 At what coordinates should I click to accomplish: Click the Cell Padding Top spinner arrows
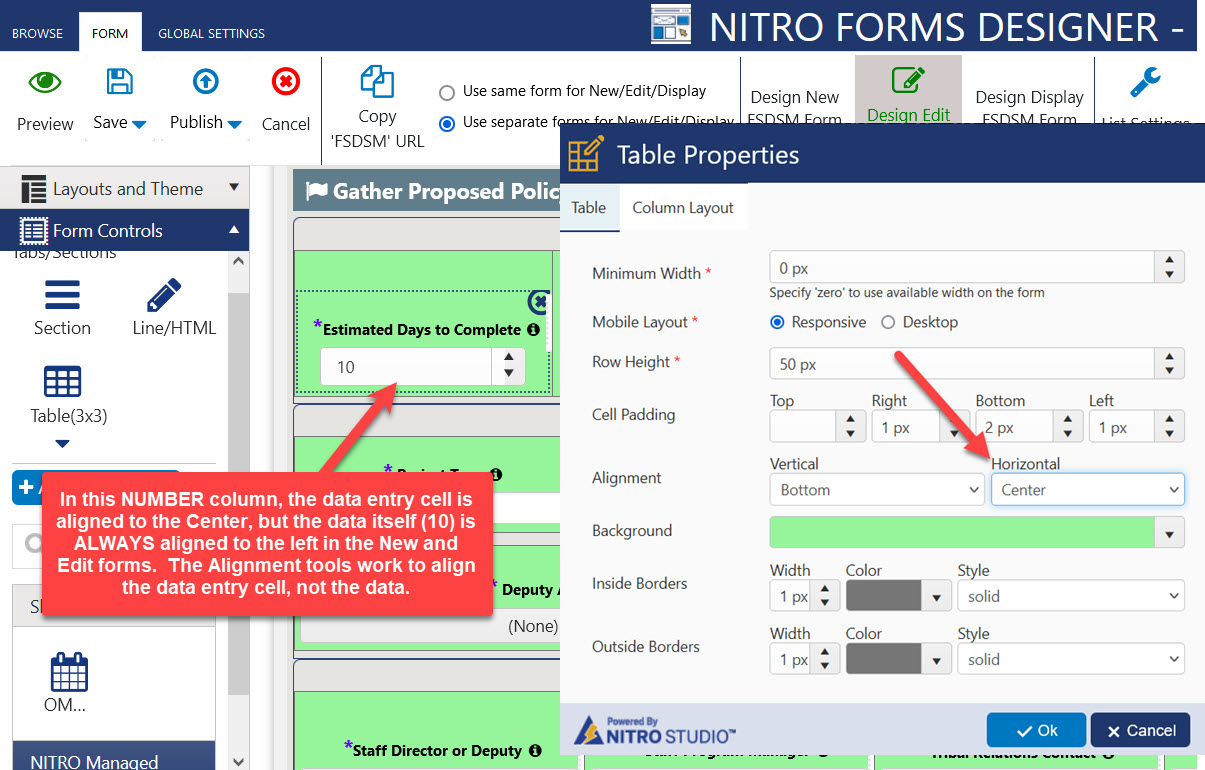pos(850,427)
